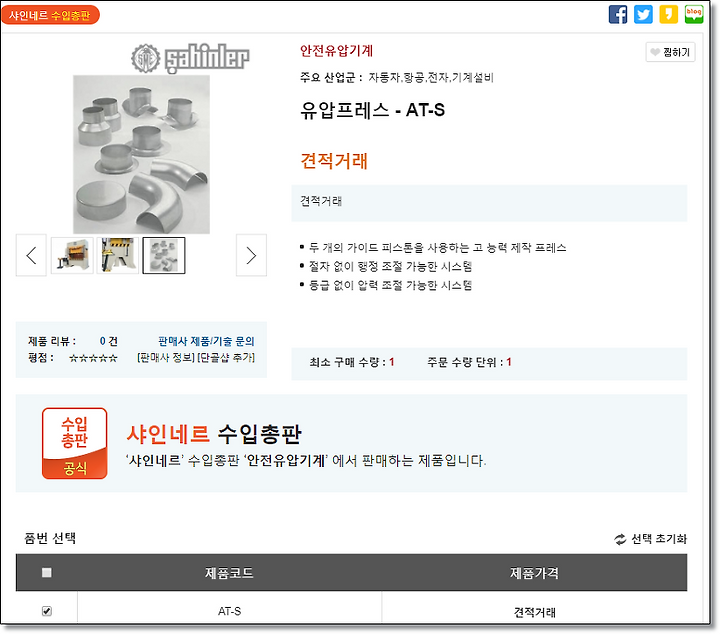
Task: Share the product on Facebook
Action: click(618, 14)
